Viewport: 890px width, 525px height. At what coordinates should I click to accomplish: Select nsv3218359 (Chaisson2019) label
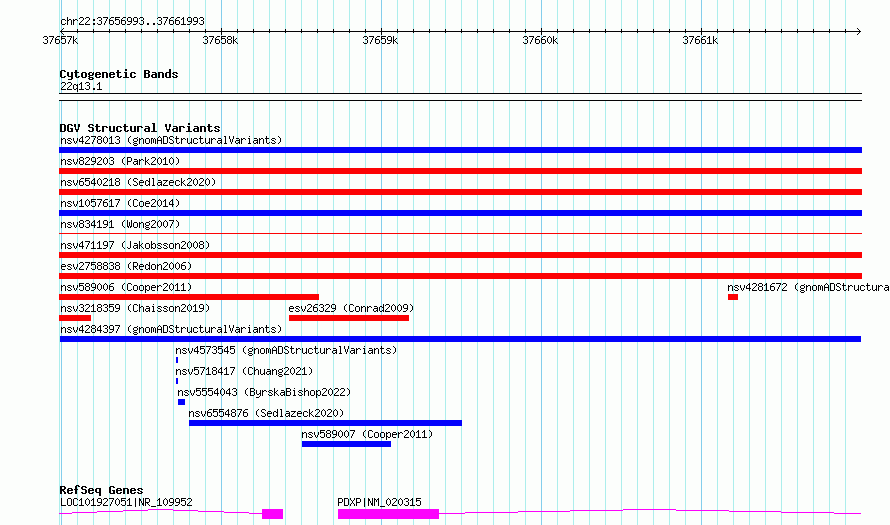click(135, 308)
